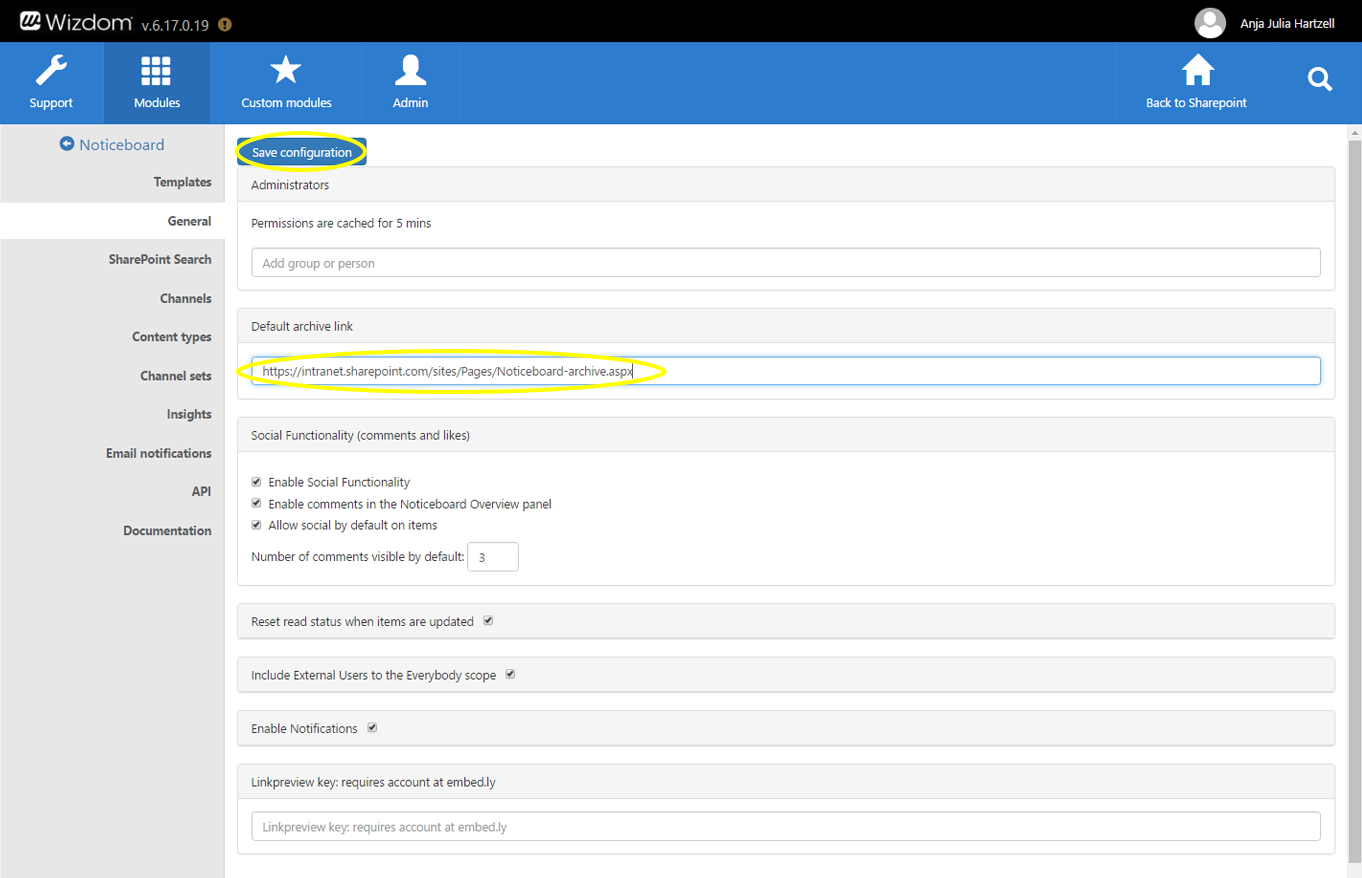This screenshot has height=878, width=1362.
Task: Go to Channel sets in sidebar
Action: point(175,376)
